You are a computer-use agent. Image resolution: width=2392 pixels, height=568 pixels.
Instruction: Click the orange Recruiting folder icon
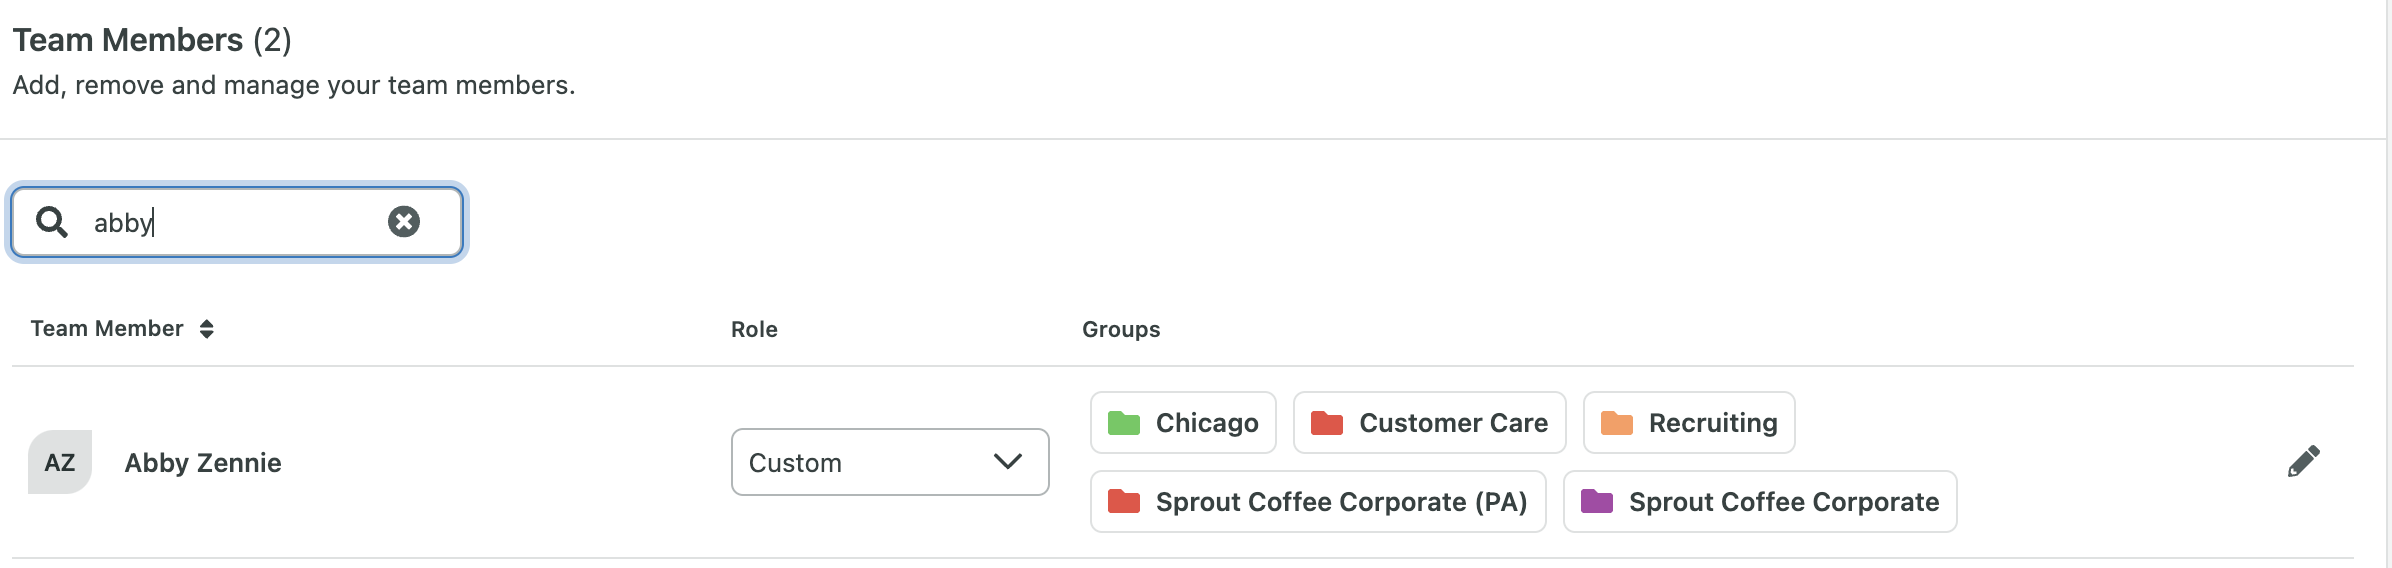point(1617,423)
